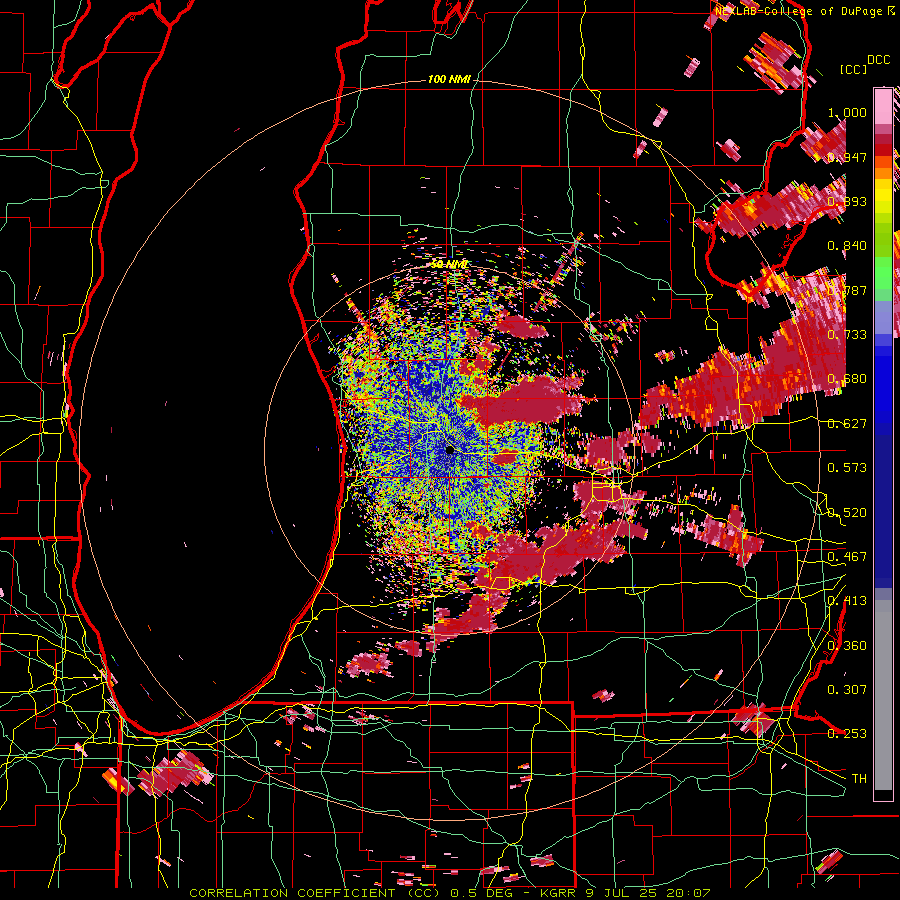Viewport: 900px width, 900px height.
Task: Click the 0.947 legend value
Action: point(847,157)
